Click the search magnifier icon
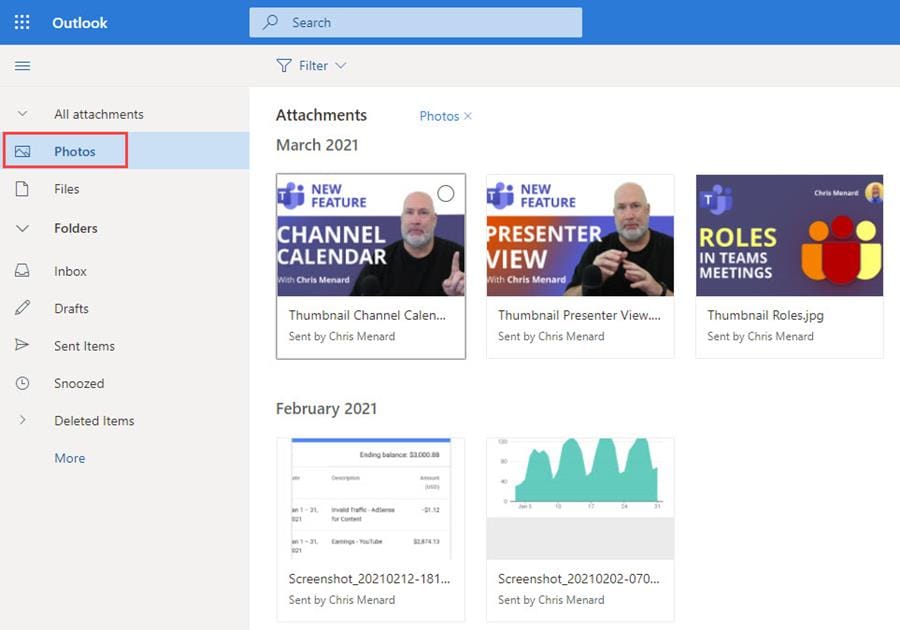Image resolution: width=900 pixels, height=630 pixels. pos(269,21)
